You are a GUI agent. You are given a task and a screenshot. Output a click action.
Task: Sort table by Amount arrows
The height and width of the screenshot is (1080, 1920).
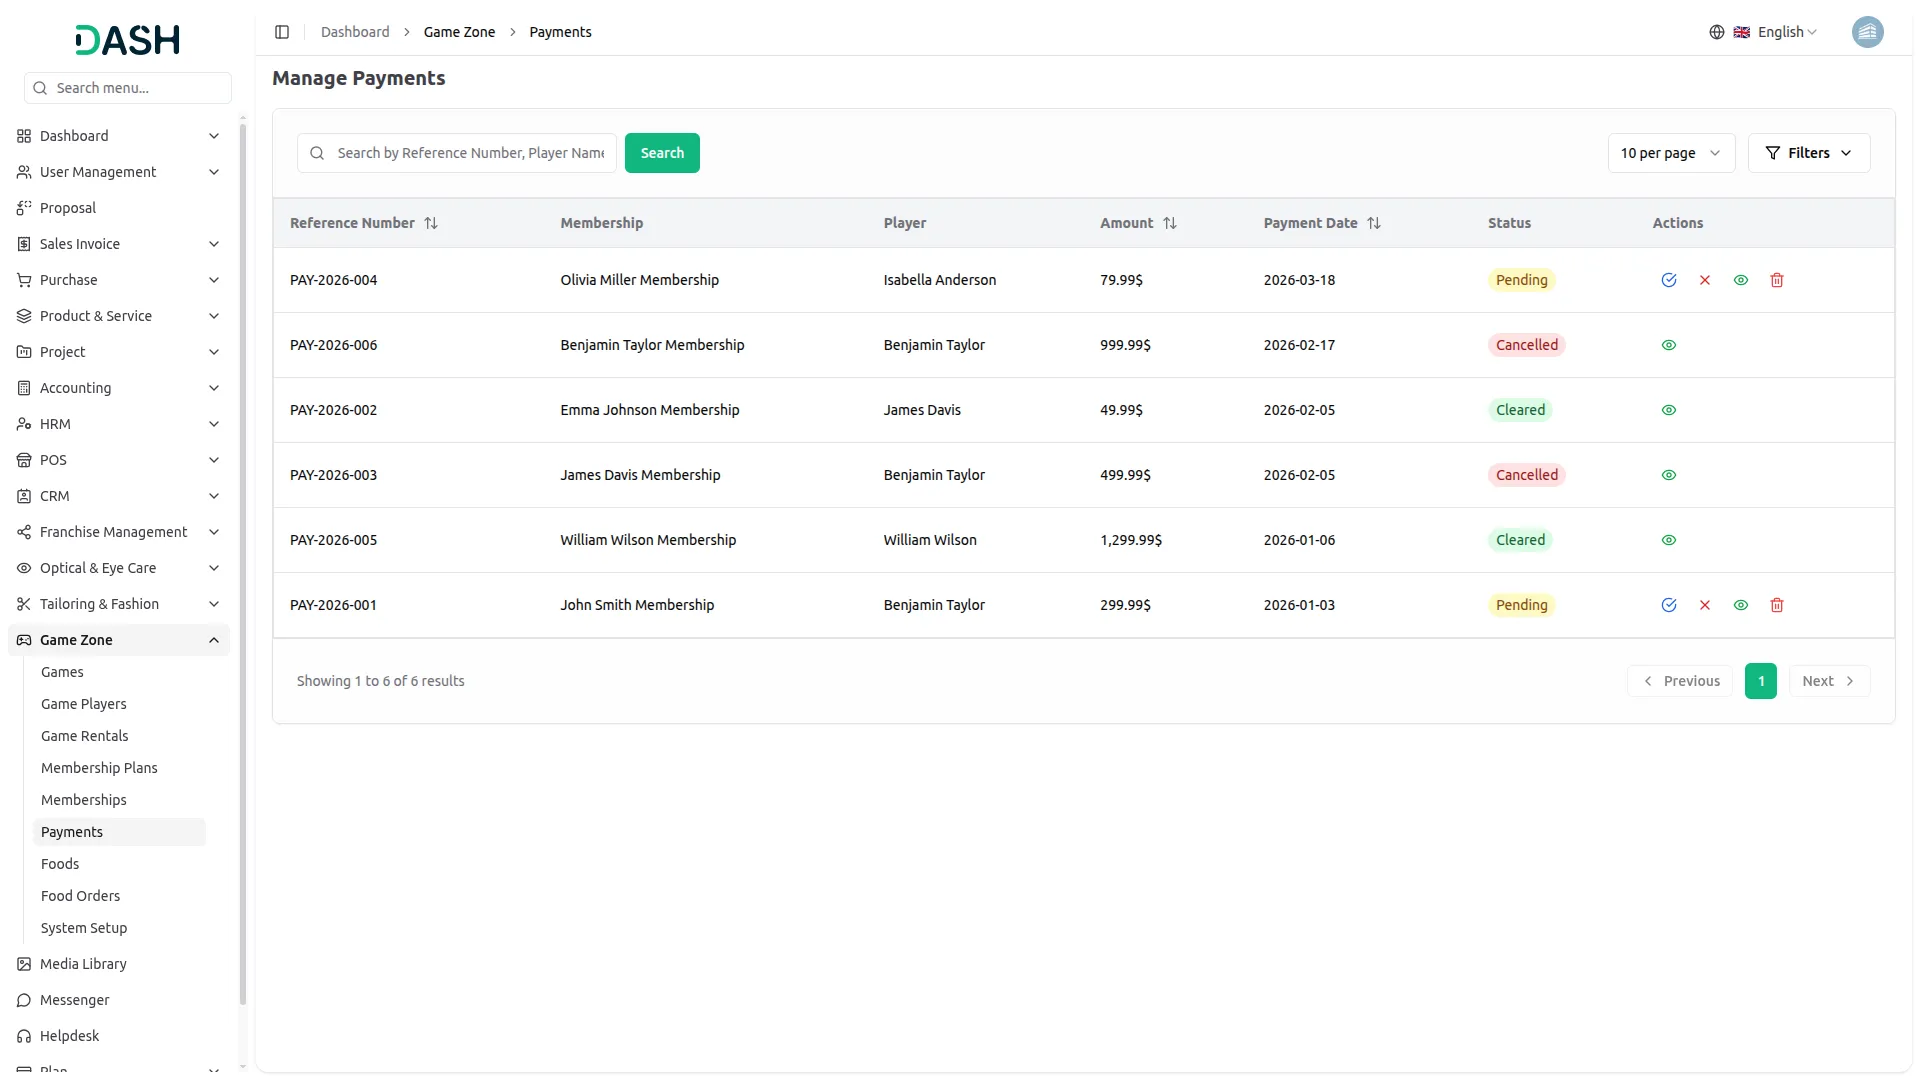pos(1169,223)
